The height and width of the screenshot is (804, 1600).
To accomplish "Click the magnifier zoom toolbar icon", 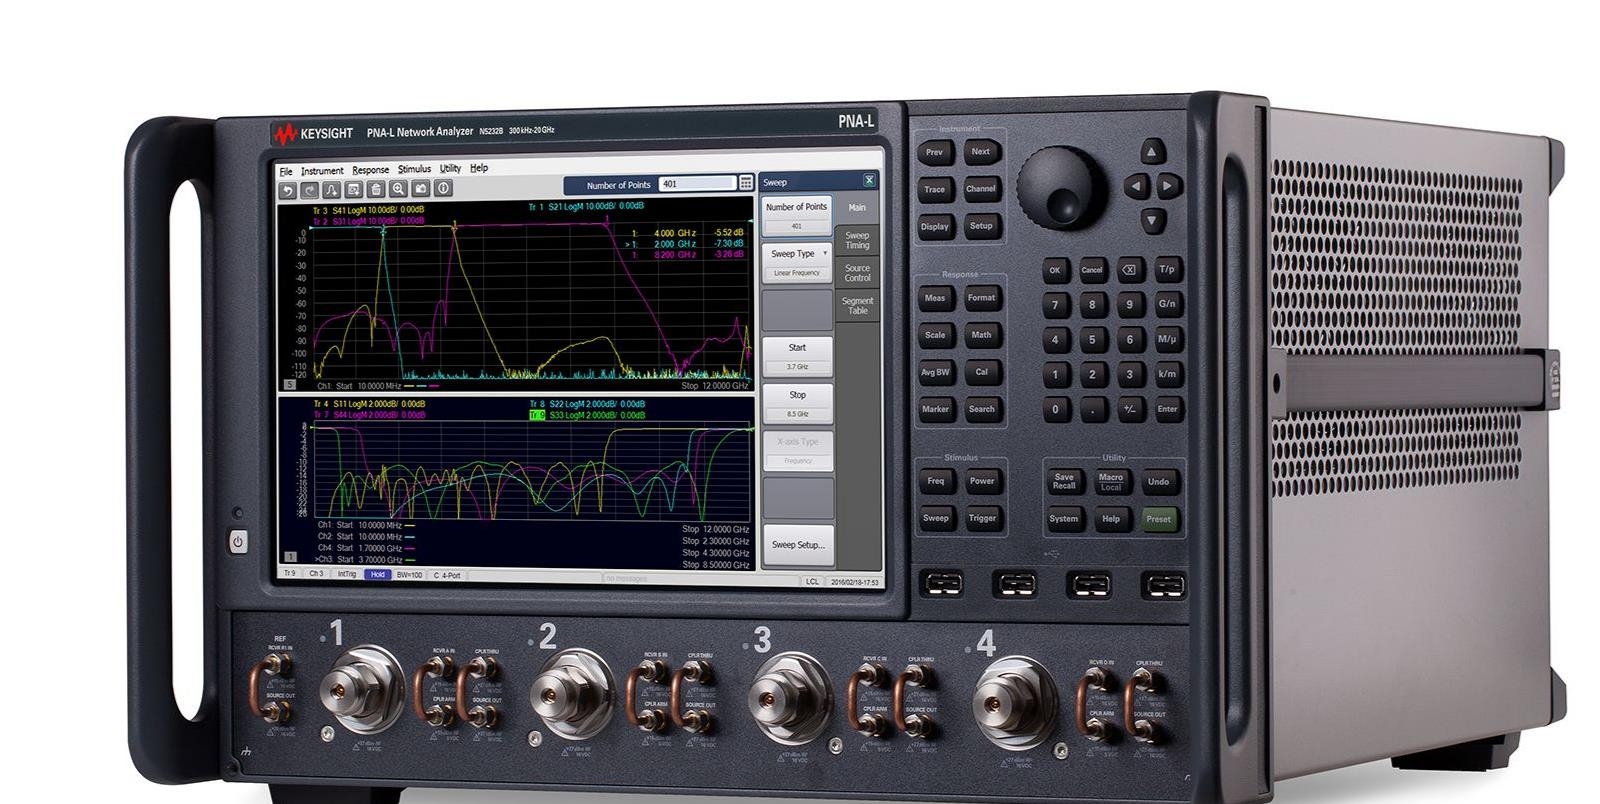I will pyautogui.click(x=398, y=189).
